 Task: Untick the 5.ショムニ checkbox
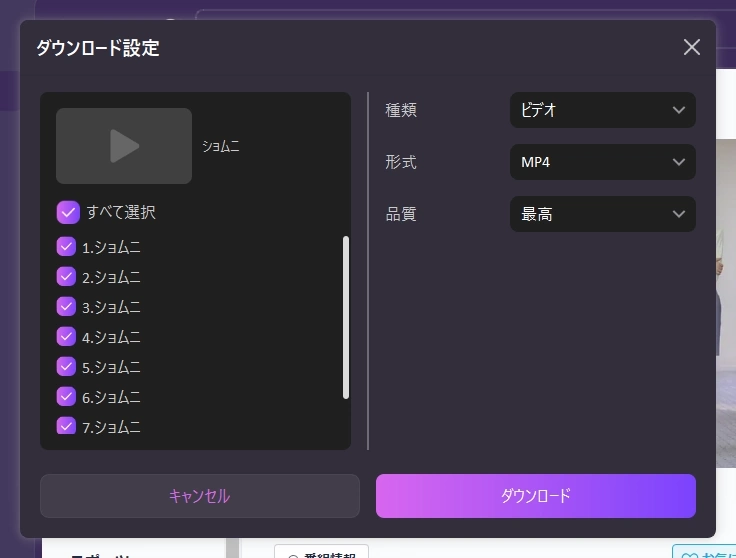click(x=67, y=366)
